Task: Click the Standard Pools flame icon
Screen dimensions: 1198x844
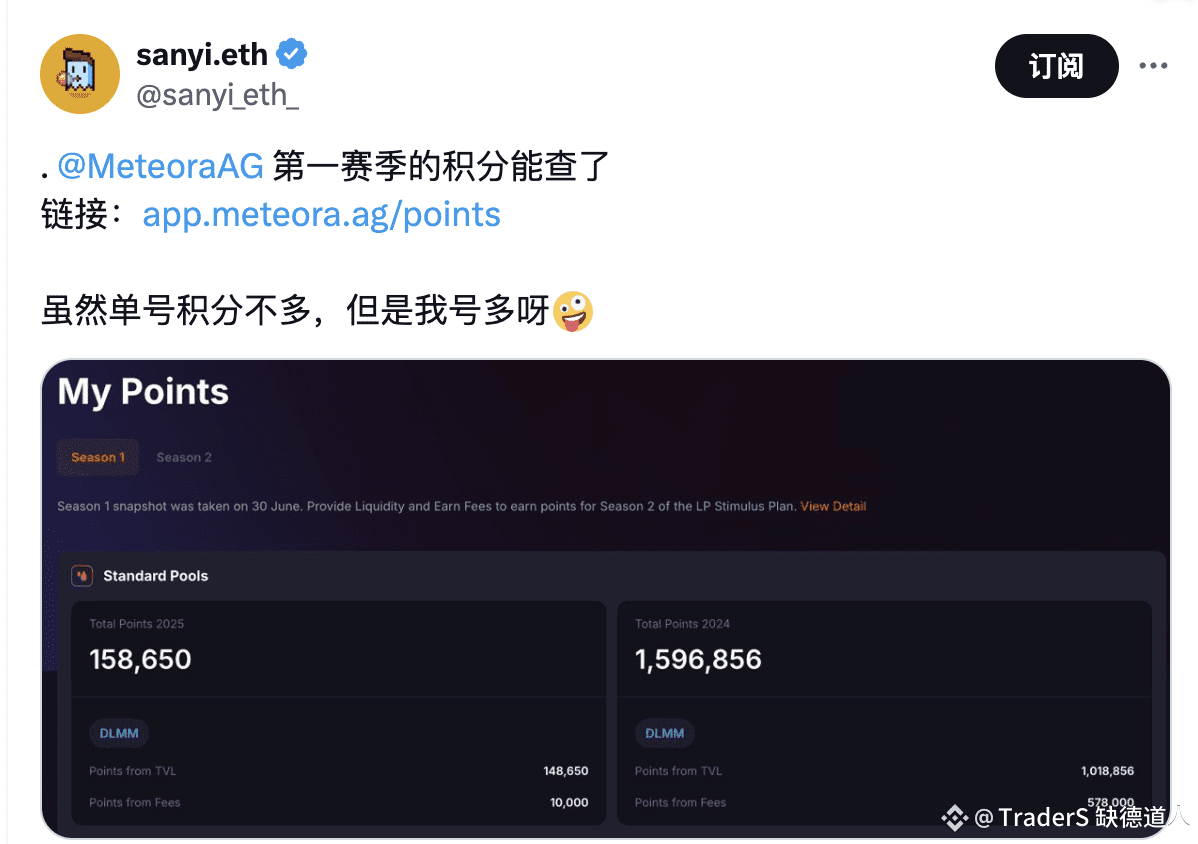Action: [x=82, y=576]
